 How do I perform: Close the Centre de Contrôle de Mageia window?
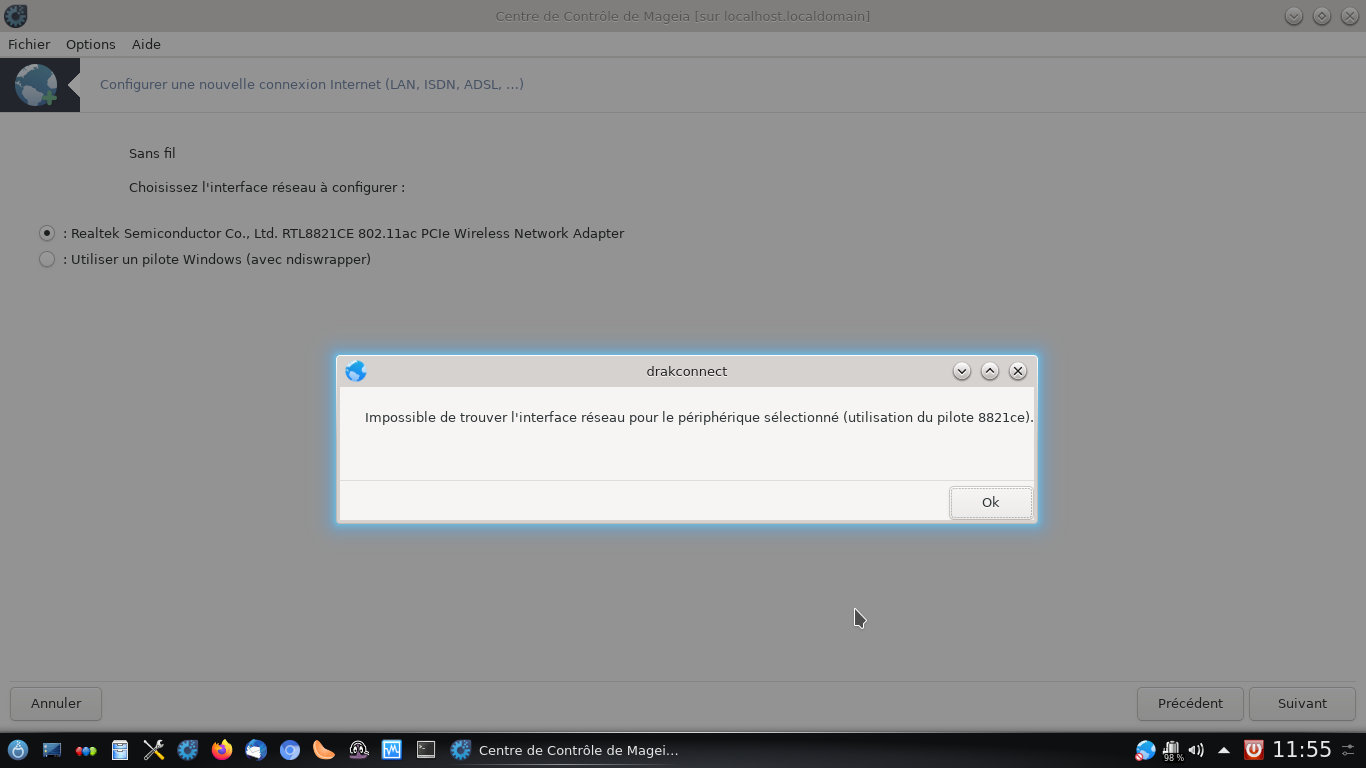tap(1350, 16)
